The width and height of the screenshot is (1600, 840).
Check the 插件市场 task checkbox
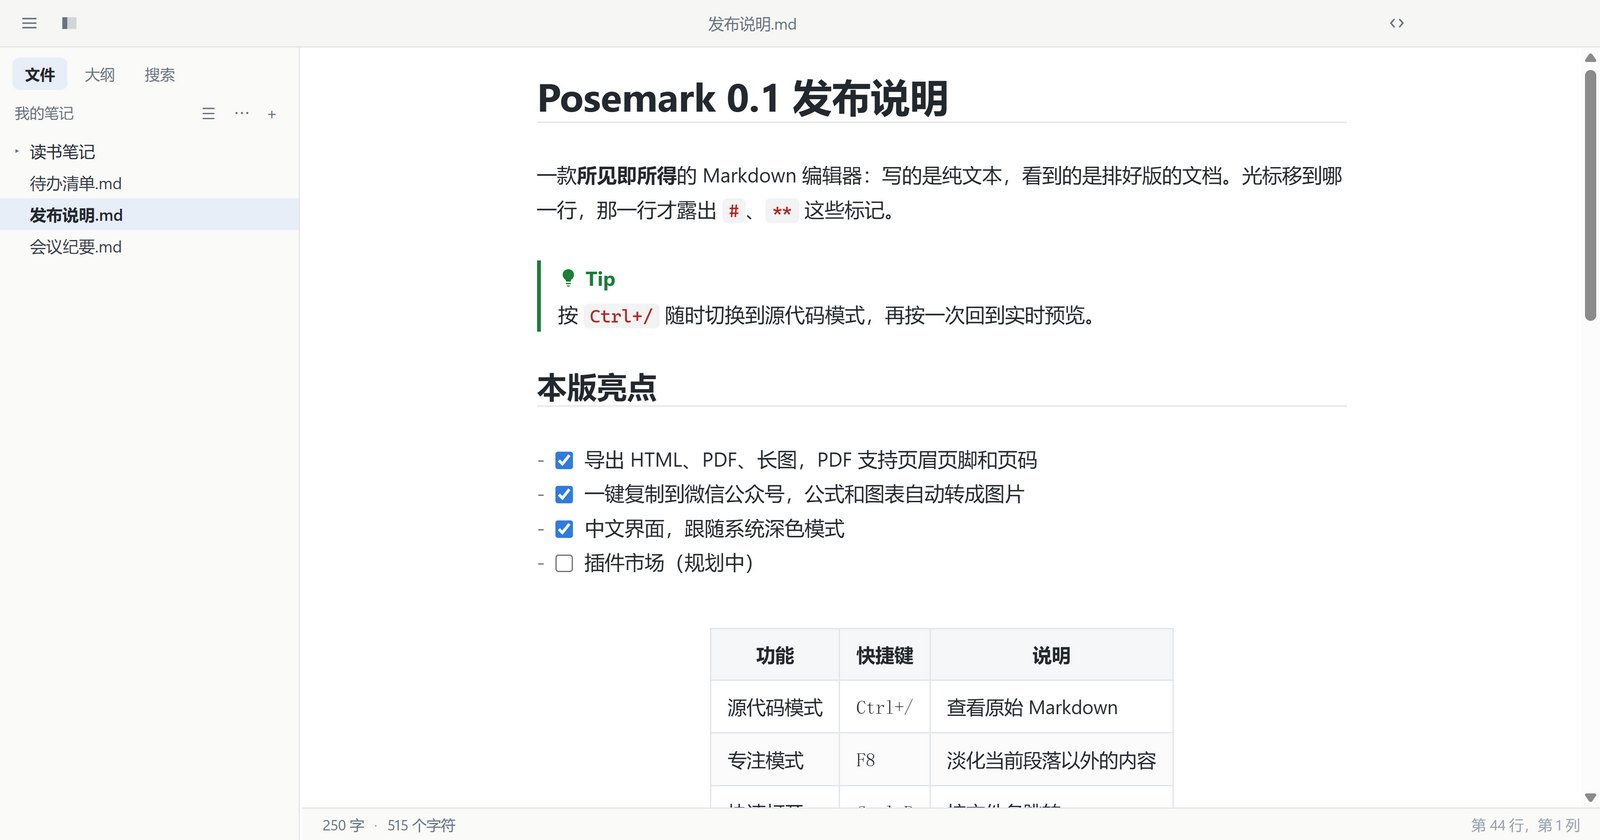(564, 563)
